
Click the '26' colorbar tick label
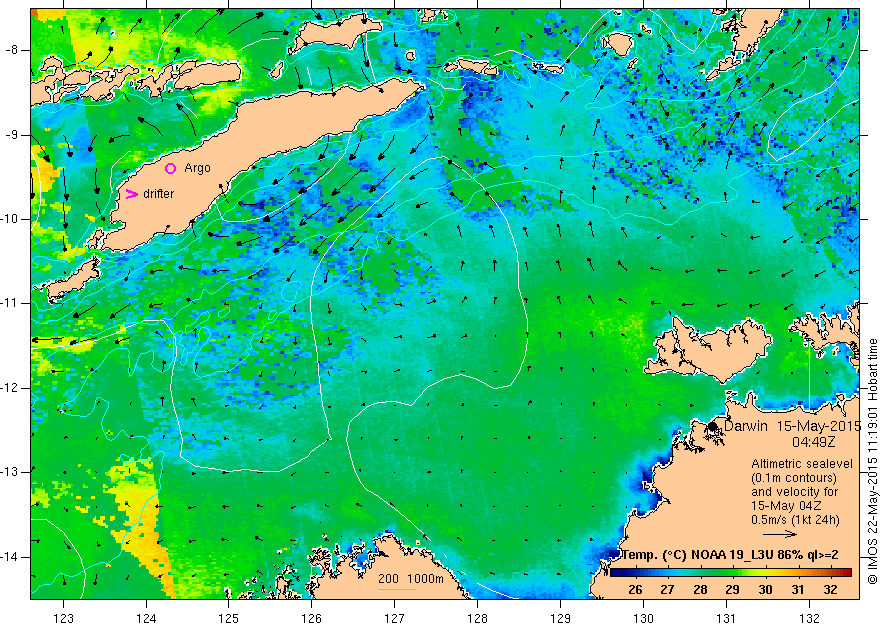[x=635, y=590]
